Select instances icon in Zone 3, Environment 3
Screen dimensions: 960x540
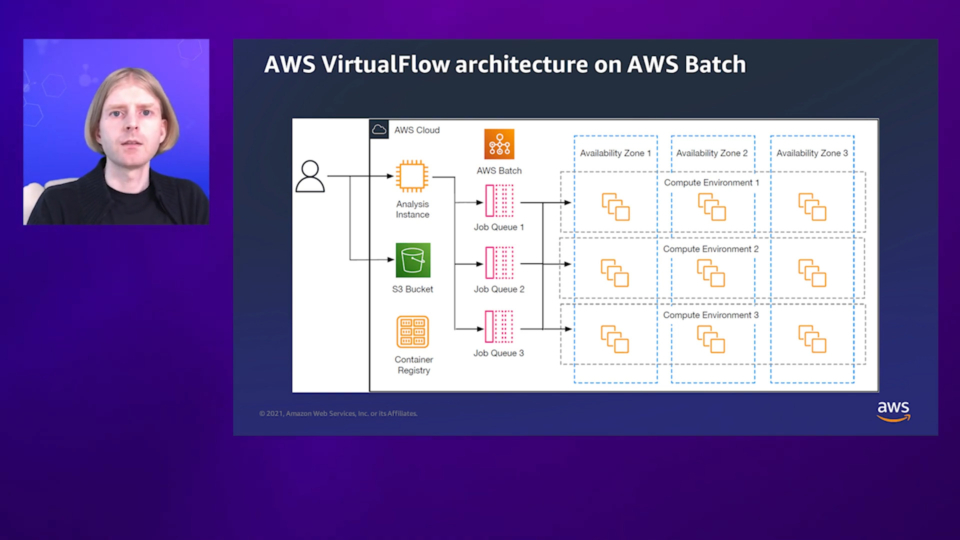click(812, 339)
